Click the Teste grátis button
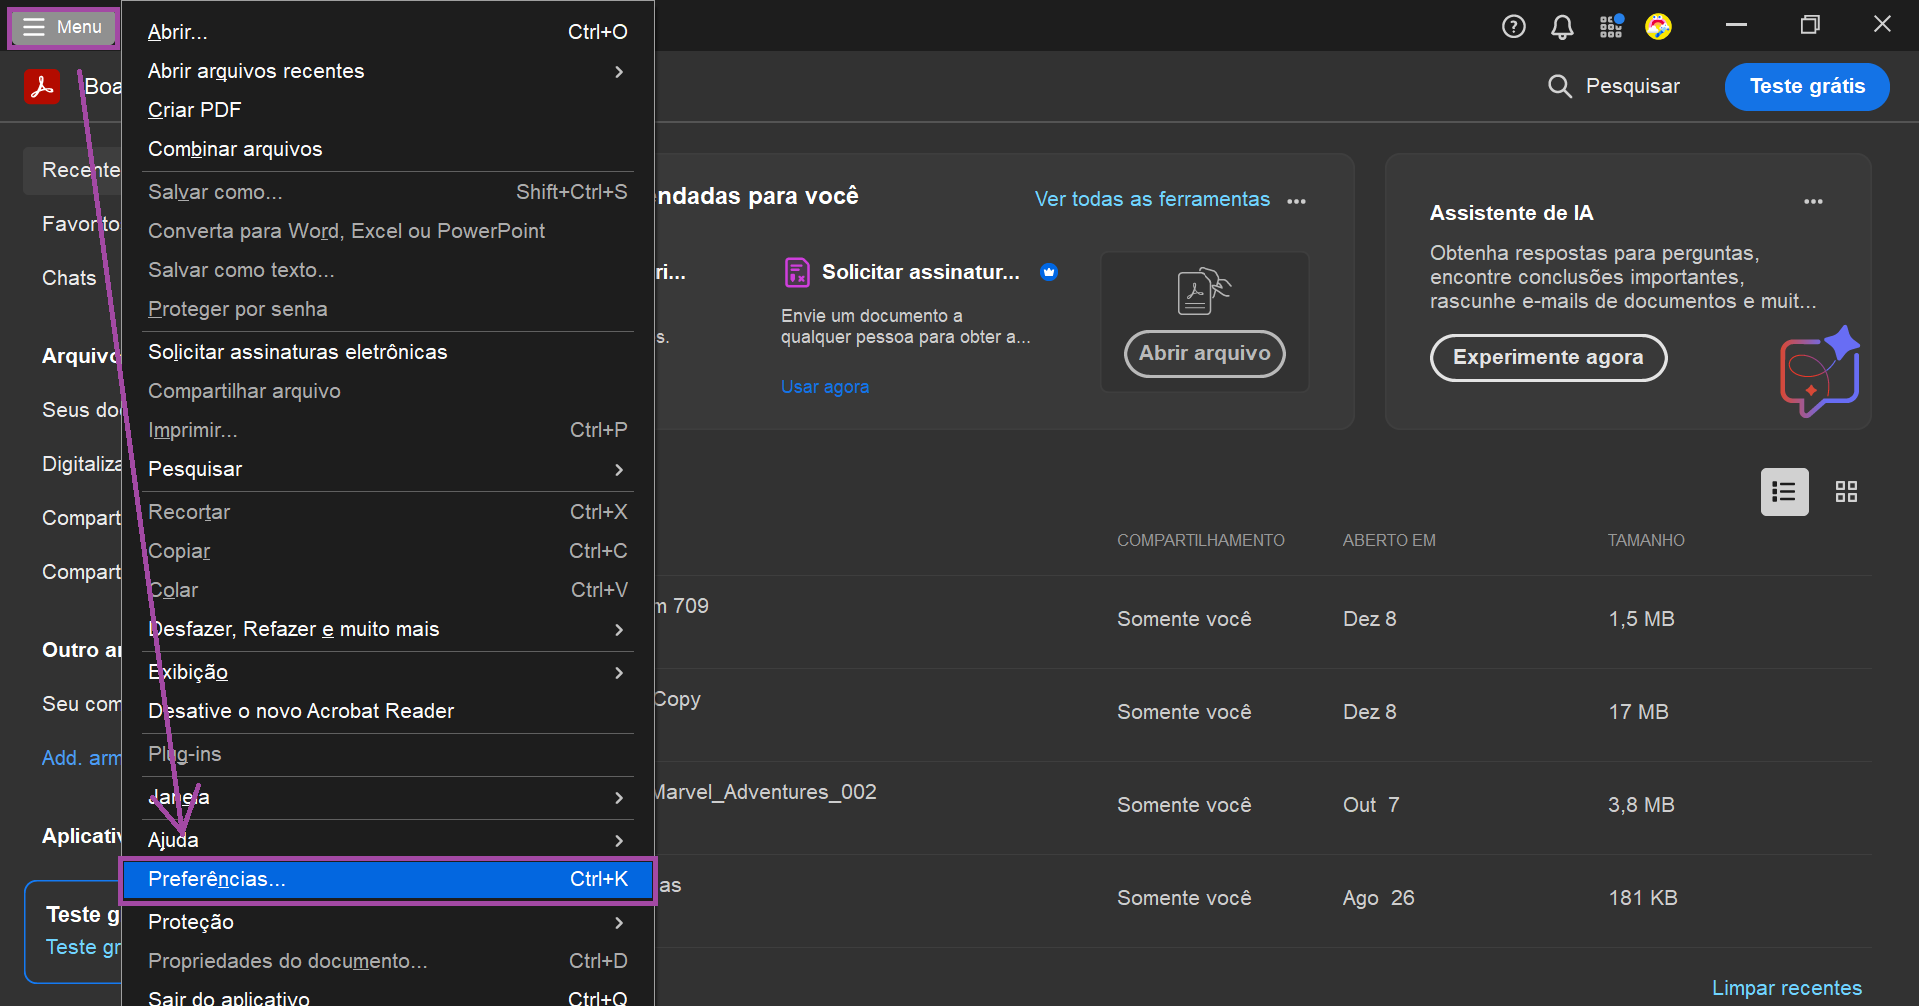Screen dimensions: 1919x1006 (x=1807, y=87)
